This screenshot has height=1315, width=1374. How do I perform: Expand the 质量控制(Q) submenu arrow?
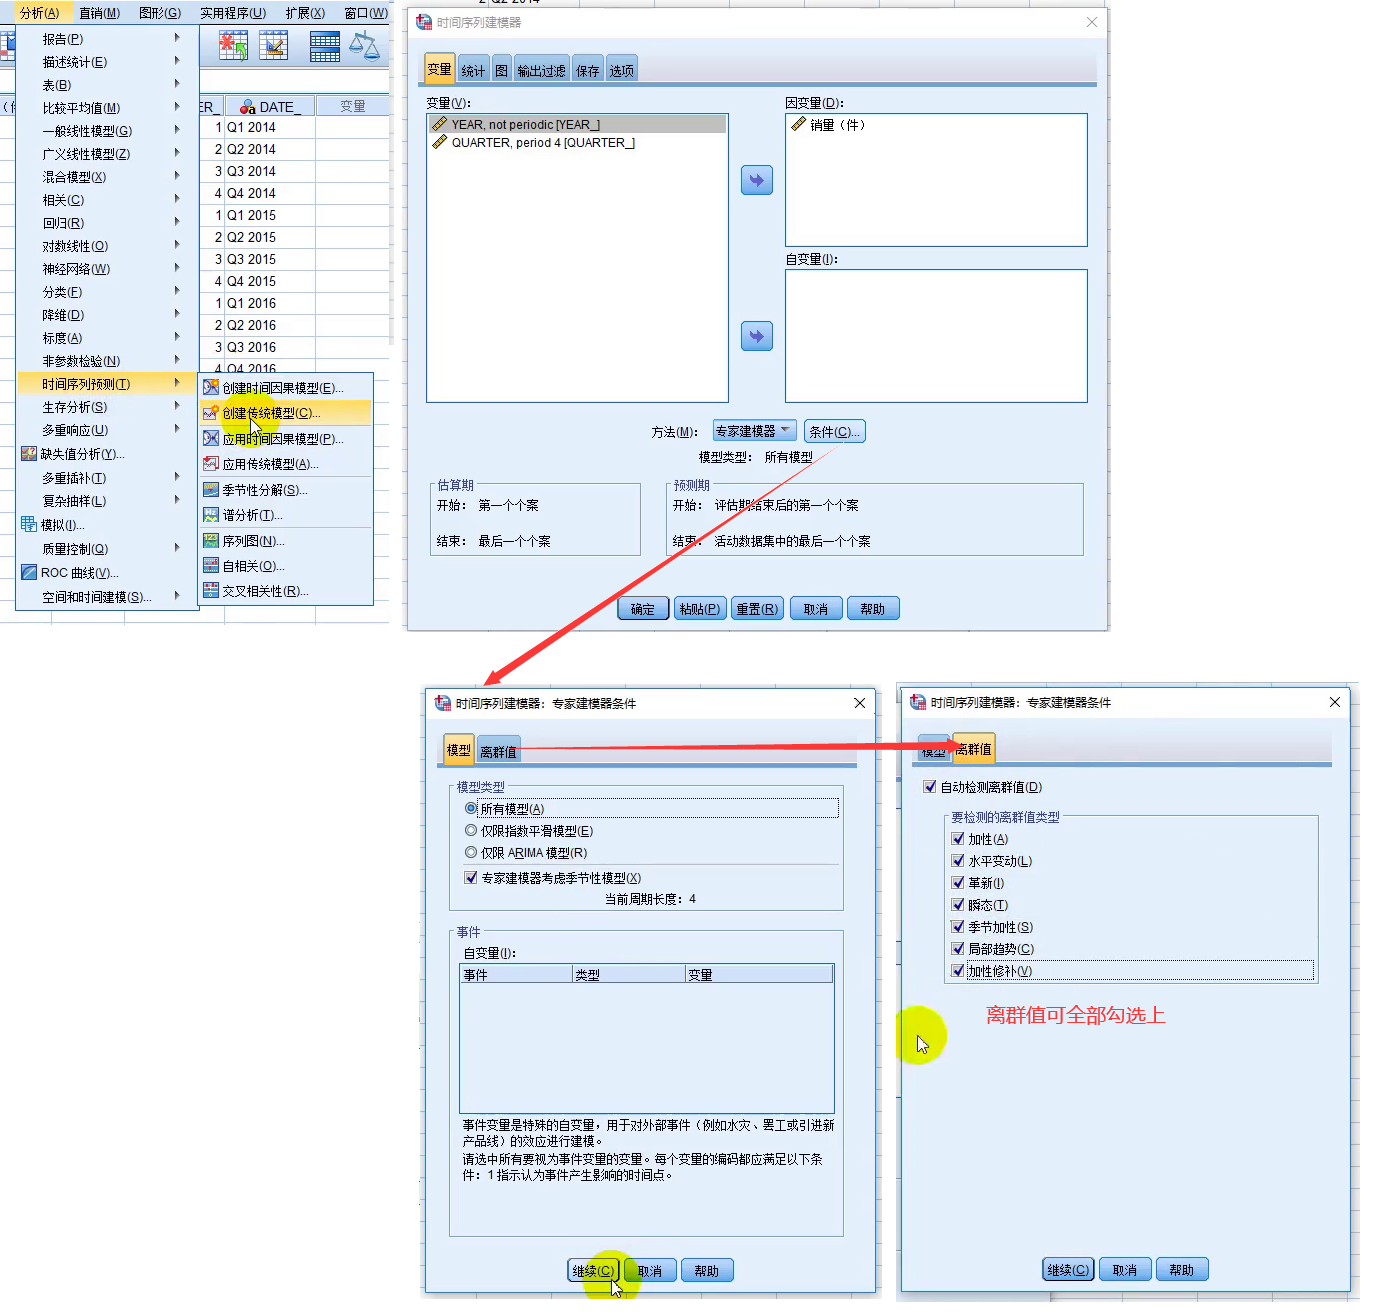tap(177, 548)
